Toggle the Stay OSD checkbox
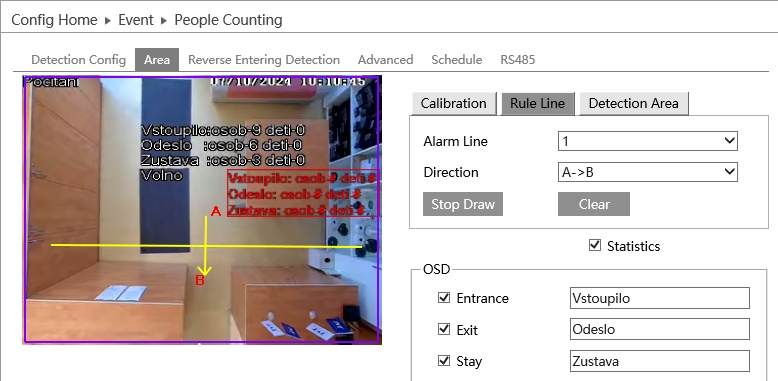The width and height of the screenshot is (778, 381). 444,361
